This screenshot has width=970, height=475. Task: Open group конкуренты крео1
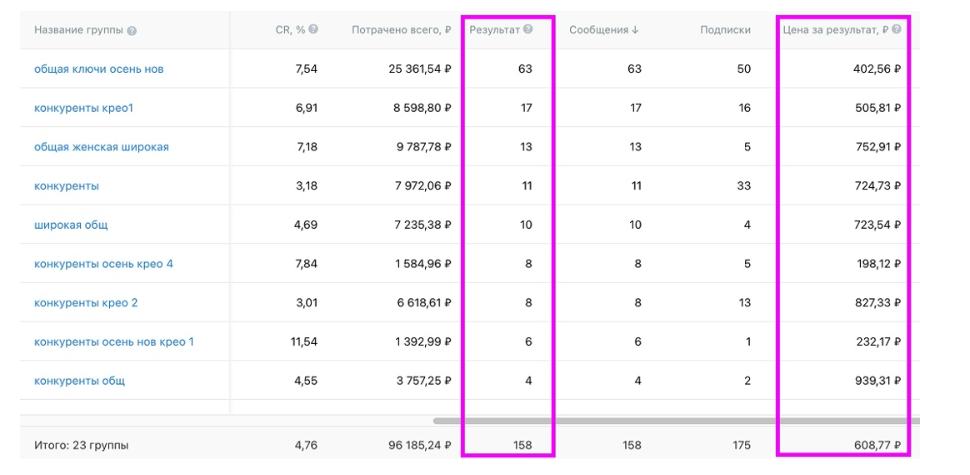pos(84,108)
